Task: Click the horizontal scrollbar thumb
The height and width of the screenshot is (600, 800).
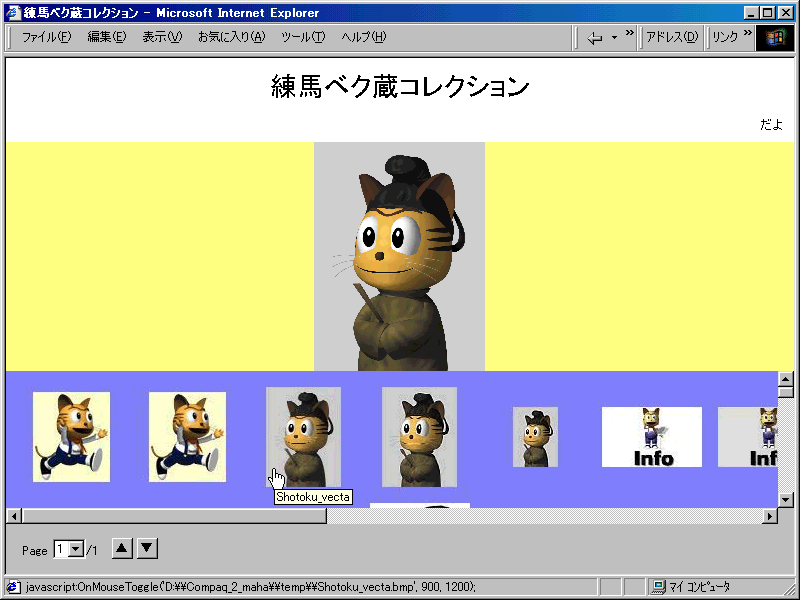Action: [174, 516]
